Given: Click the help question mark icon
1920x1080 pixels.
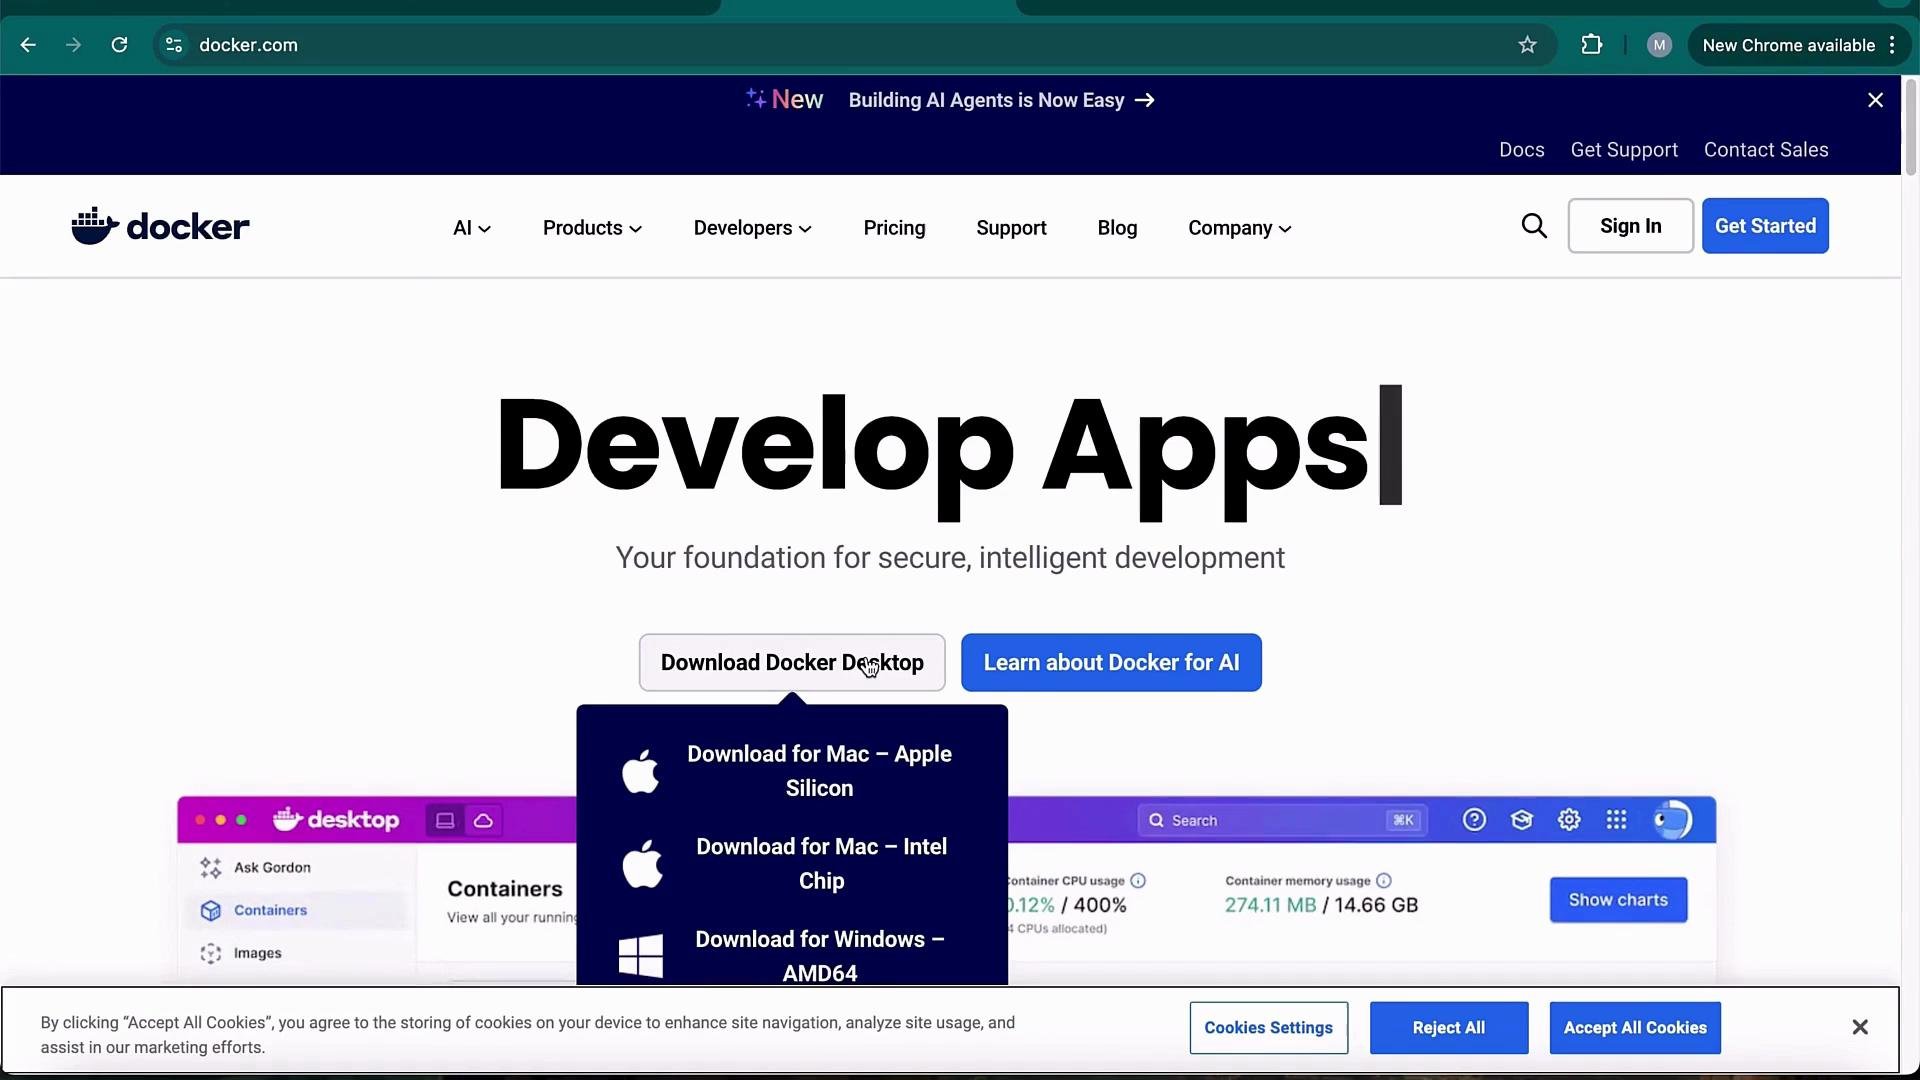Looking at the screenshot, I should coord(1474,820).
